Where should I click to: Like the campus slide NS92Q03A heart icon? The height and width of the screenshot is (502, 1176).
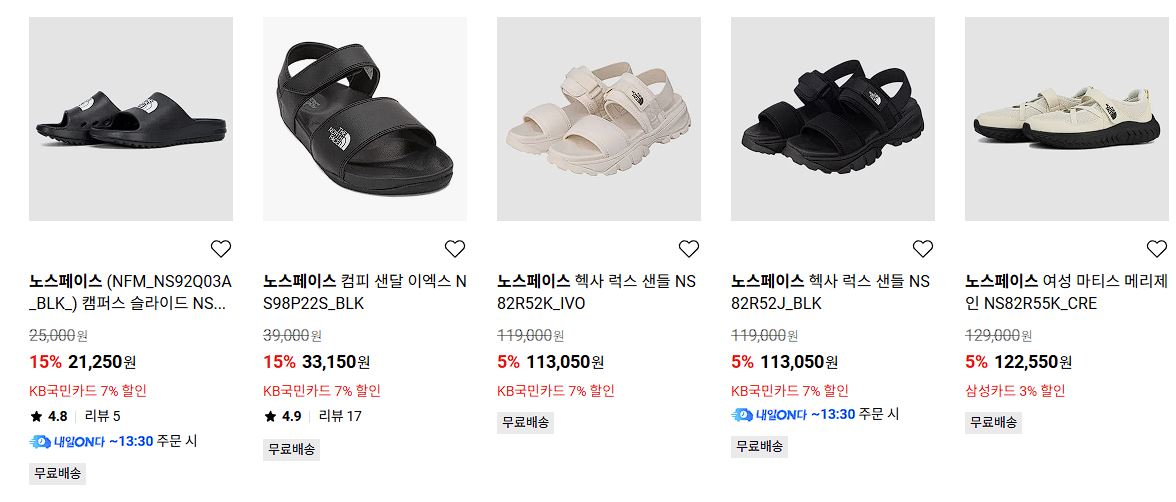coord(220,248)
